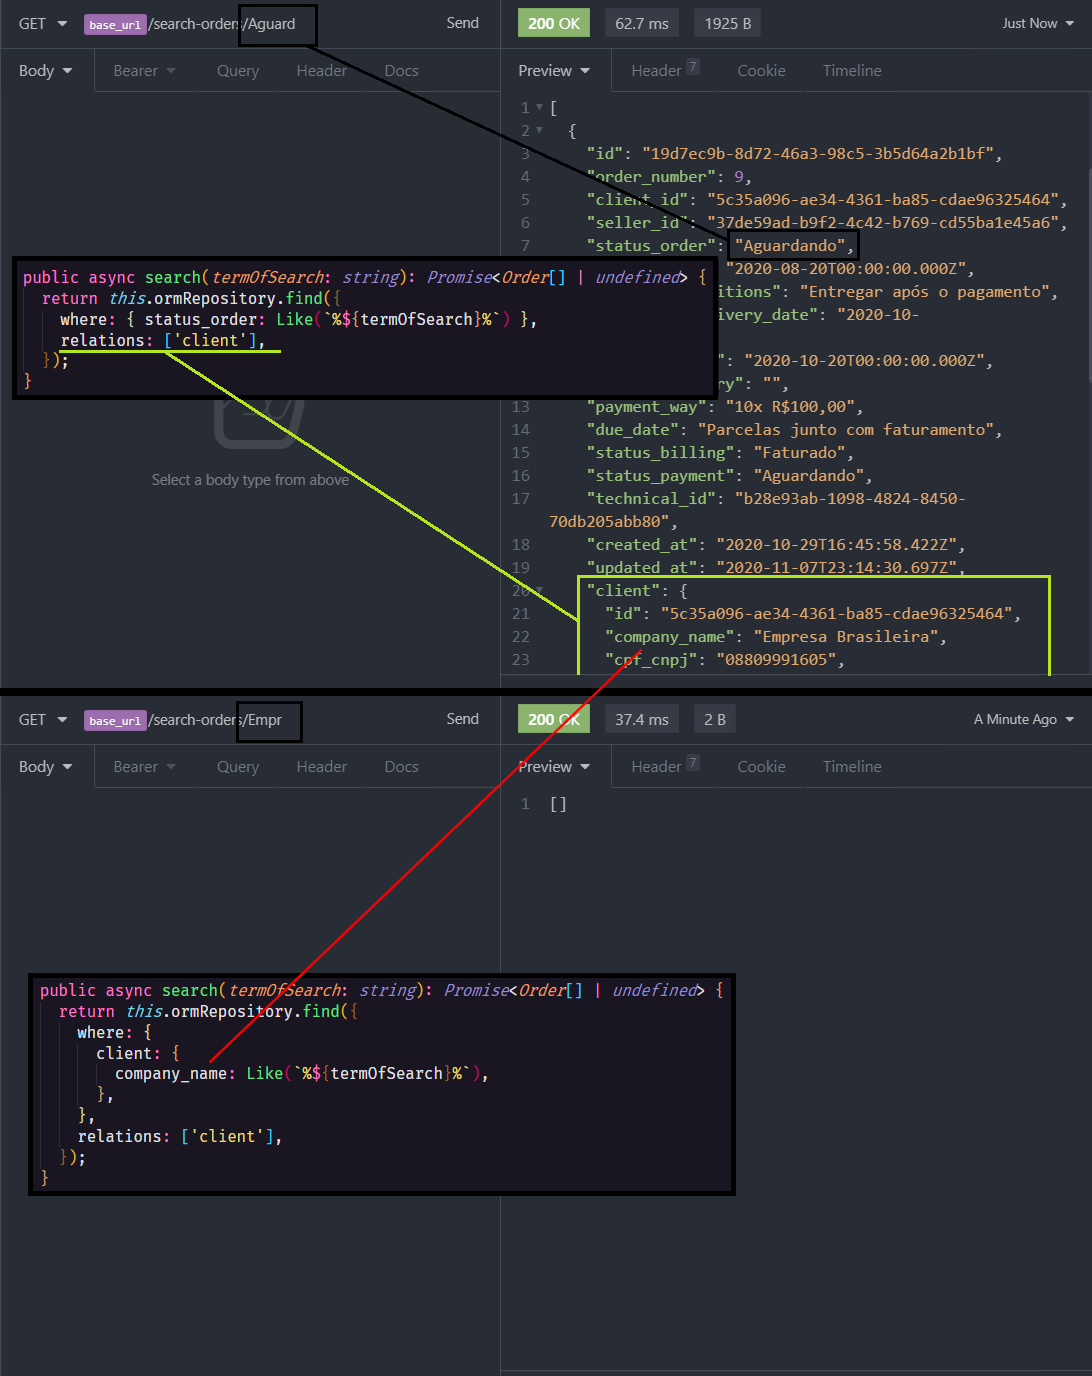Click the 2 B response size tag
Viewport: 1092px width, 1376px height.
pyautogui.click(x=715, y=719)
